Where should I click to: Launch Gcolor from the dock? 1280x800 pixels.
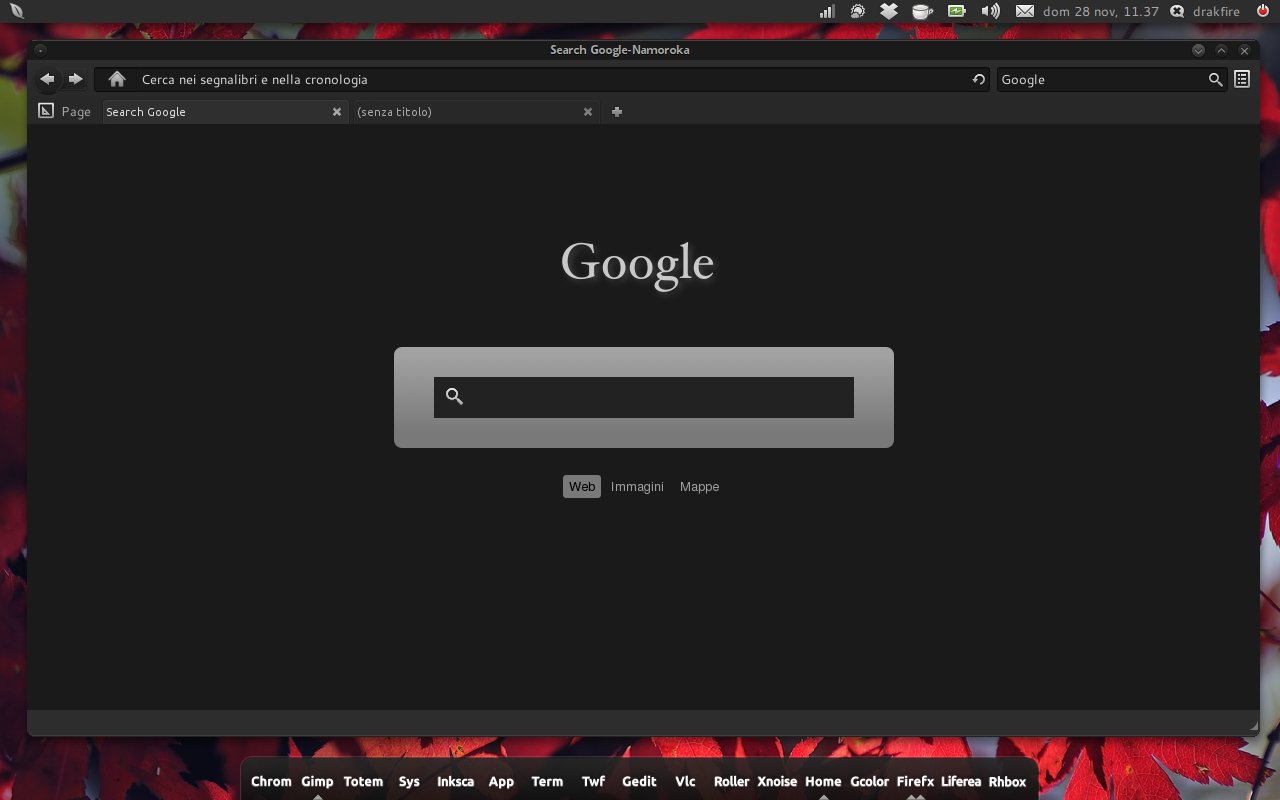click(x=869, y=782)
